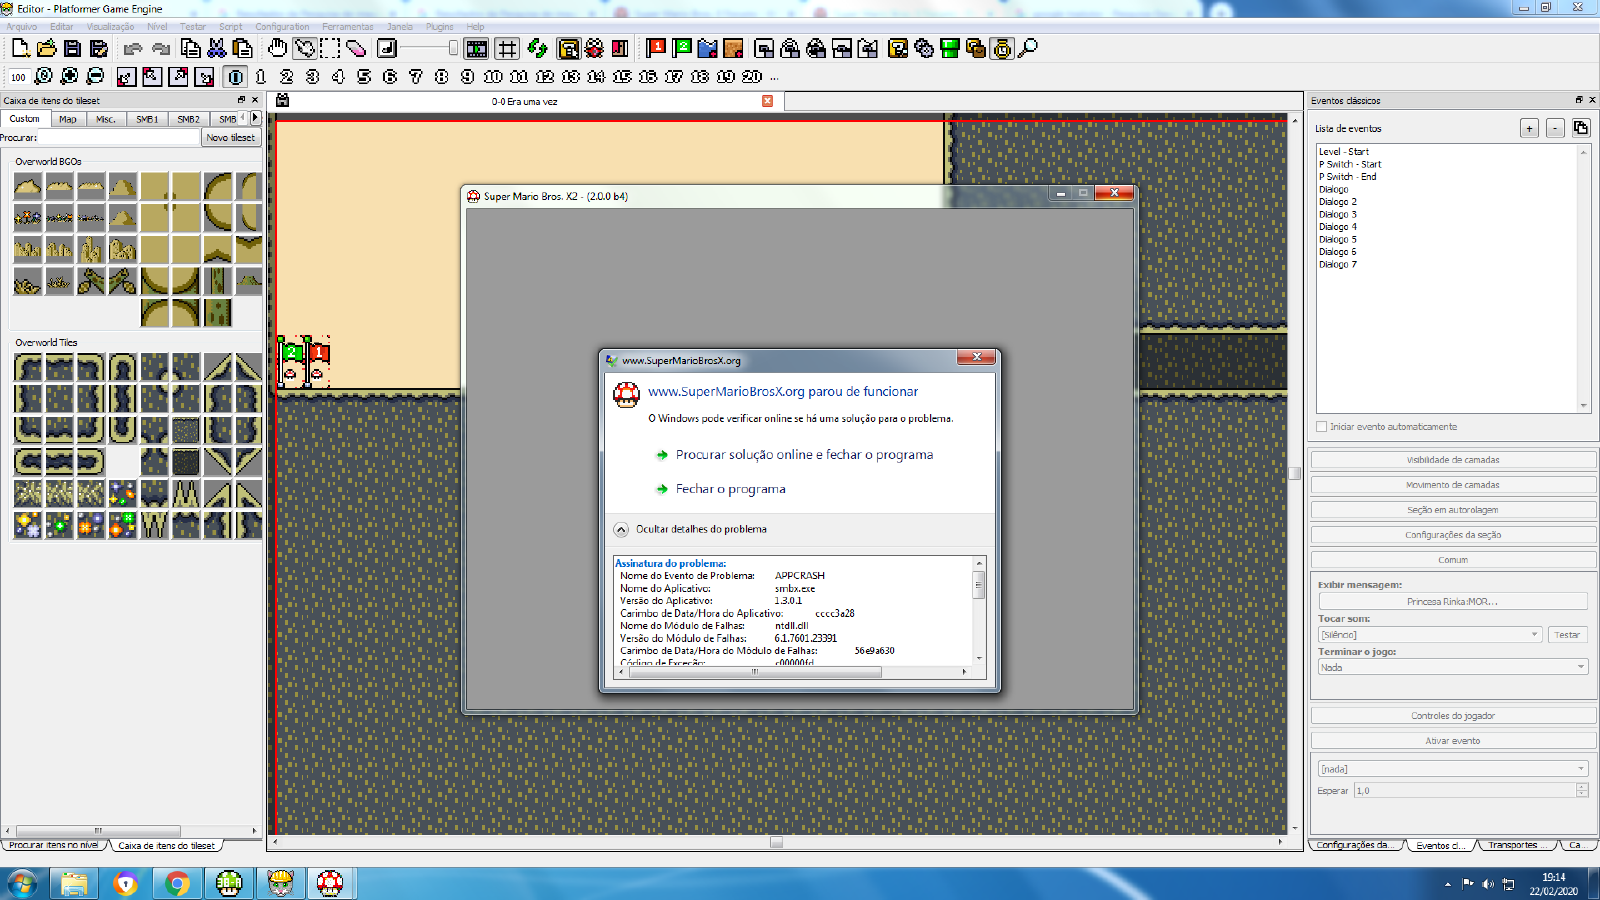1600x900 pixels.
Task: Open the Arquivo menu
Action: pyautogui.click(x=22, y=27)
